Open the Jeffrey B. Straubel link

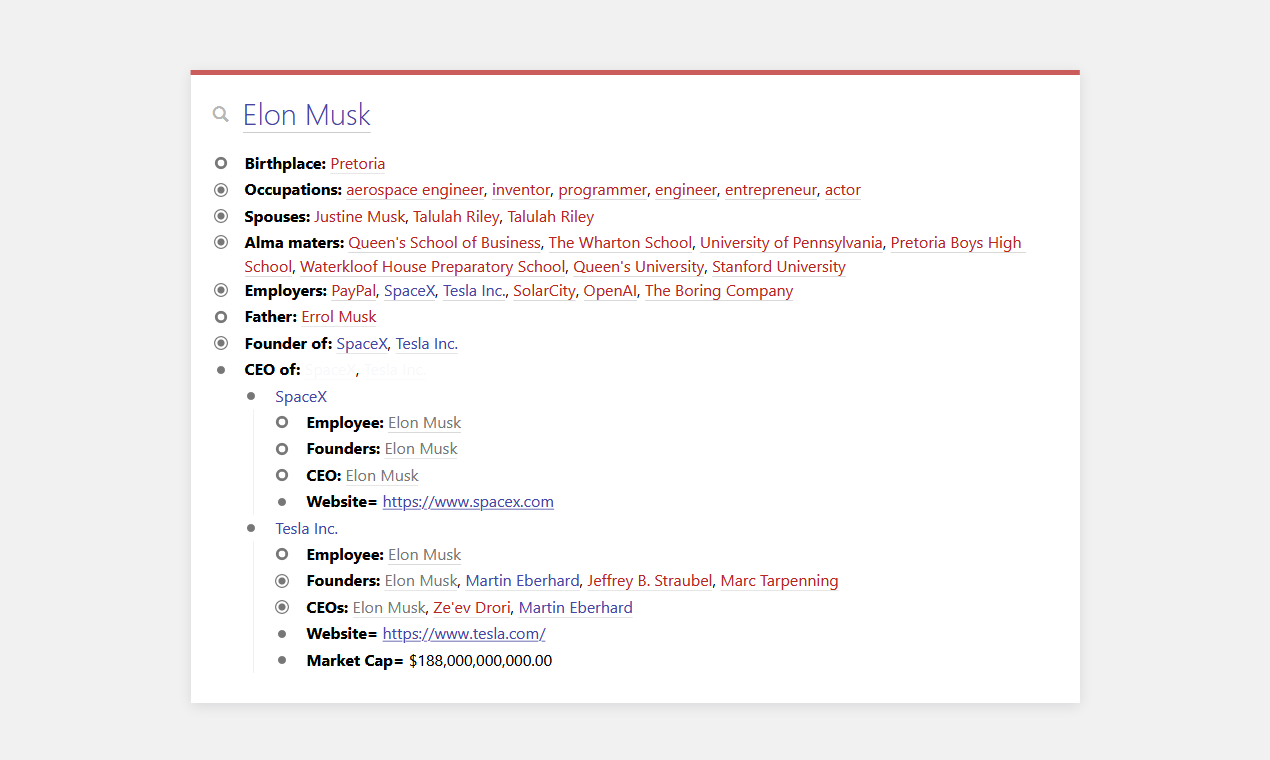click(x=650, y=581)
